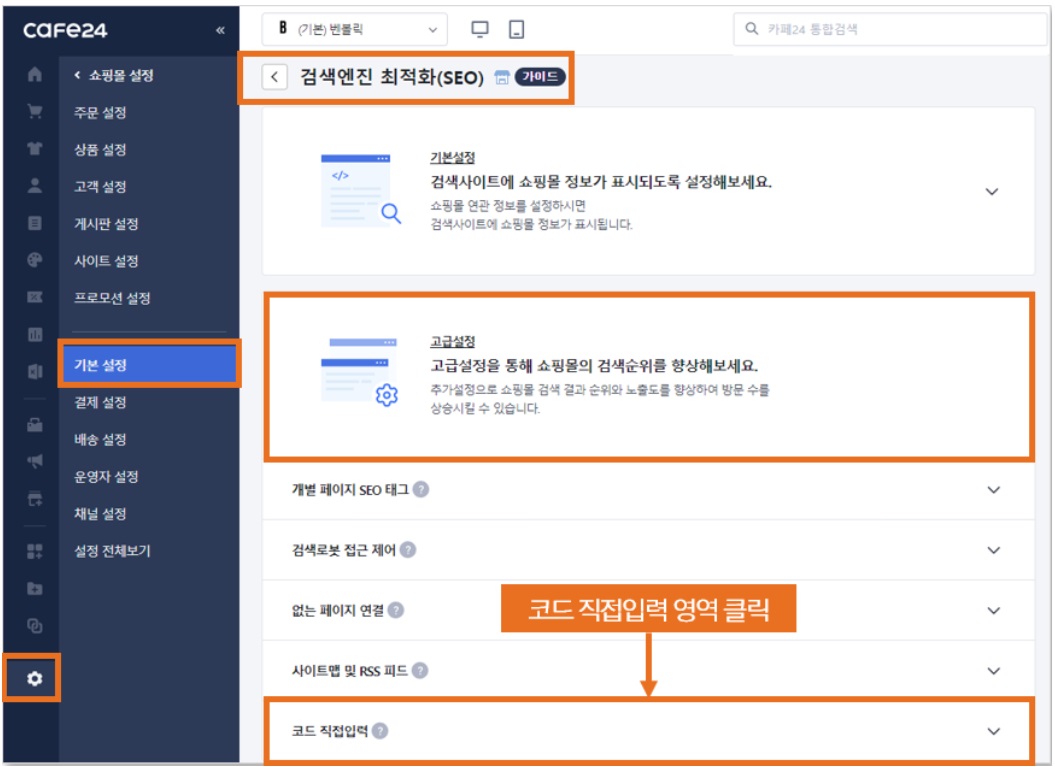Switch to mobile device preview
Viewport: 1055px width, 767px height.
coord(517,30)
